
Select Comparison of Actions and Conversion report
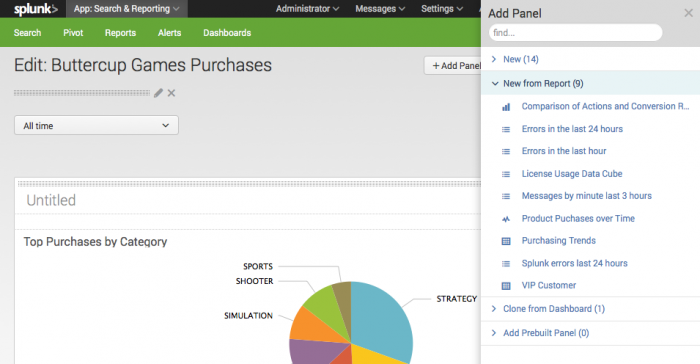pos(605,106)
